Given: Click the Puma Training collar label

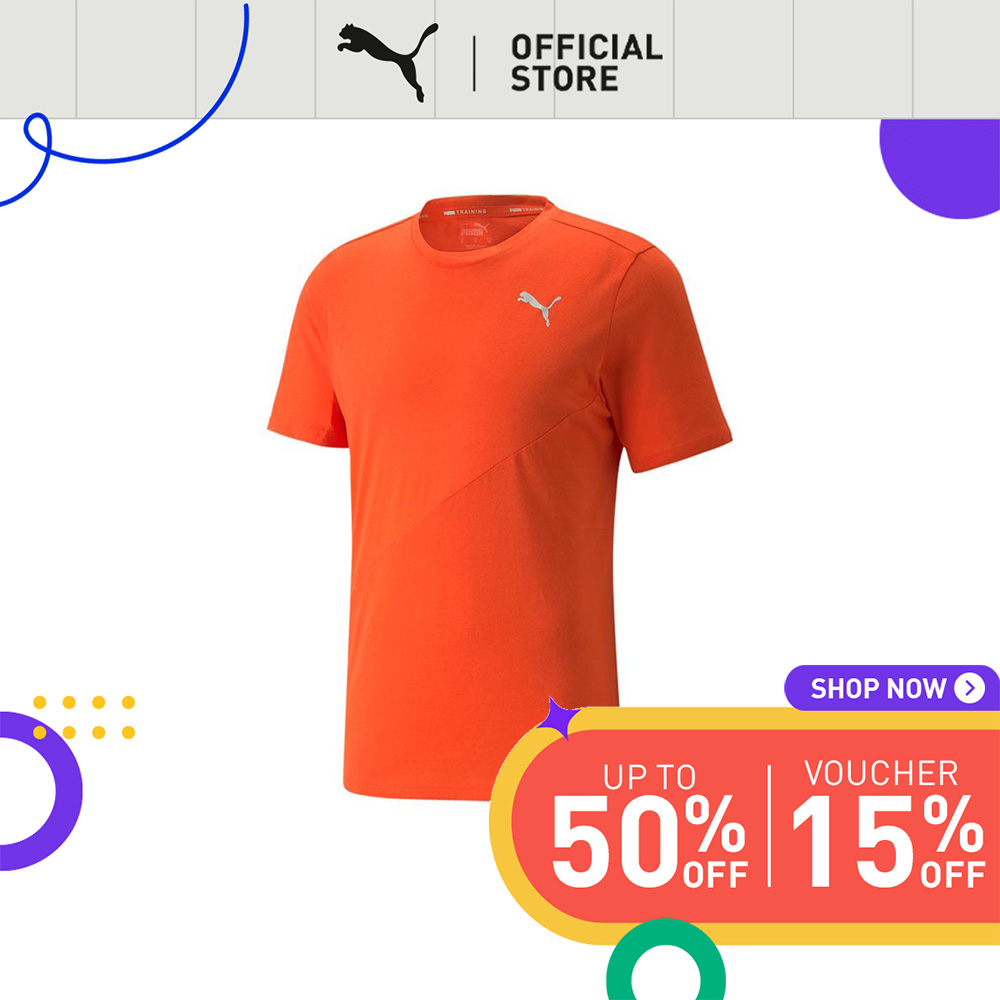Looking at the screenshot, I should coord(466,211).
